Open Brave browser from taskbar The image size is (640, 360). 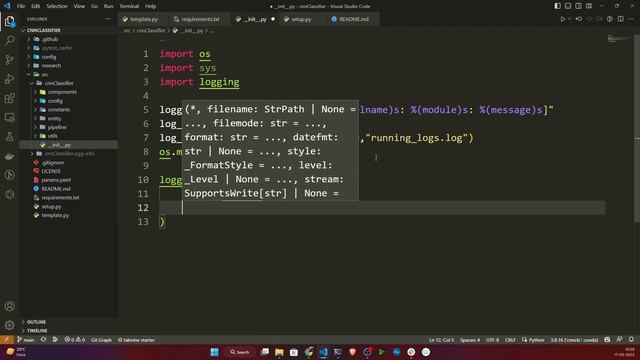(352, 352)
